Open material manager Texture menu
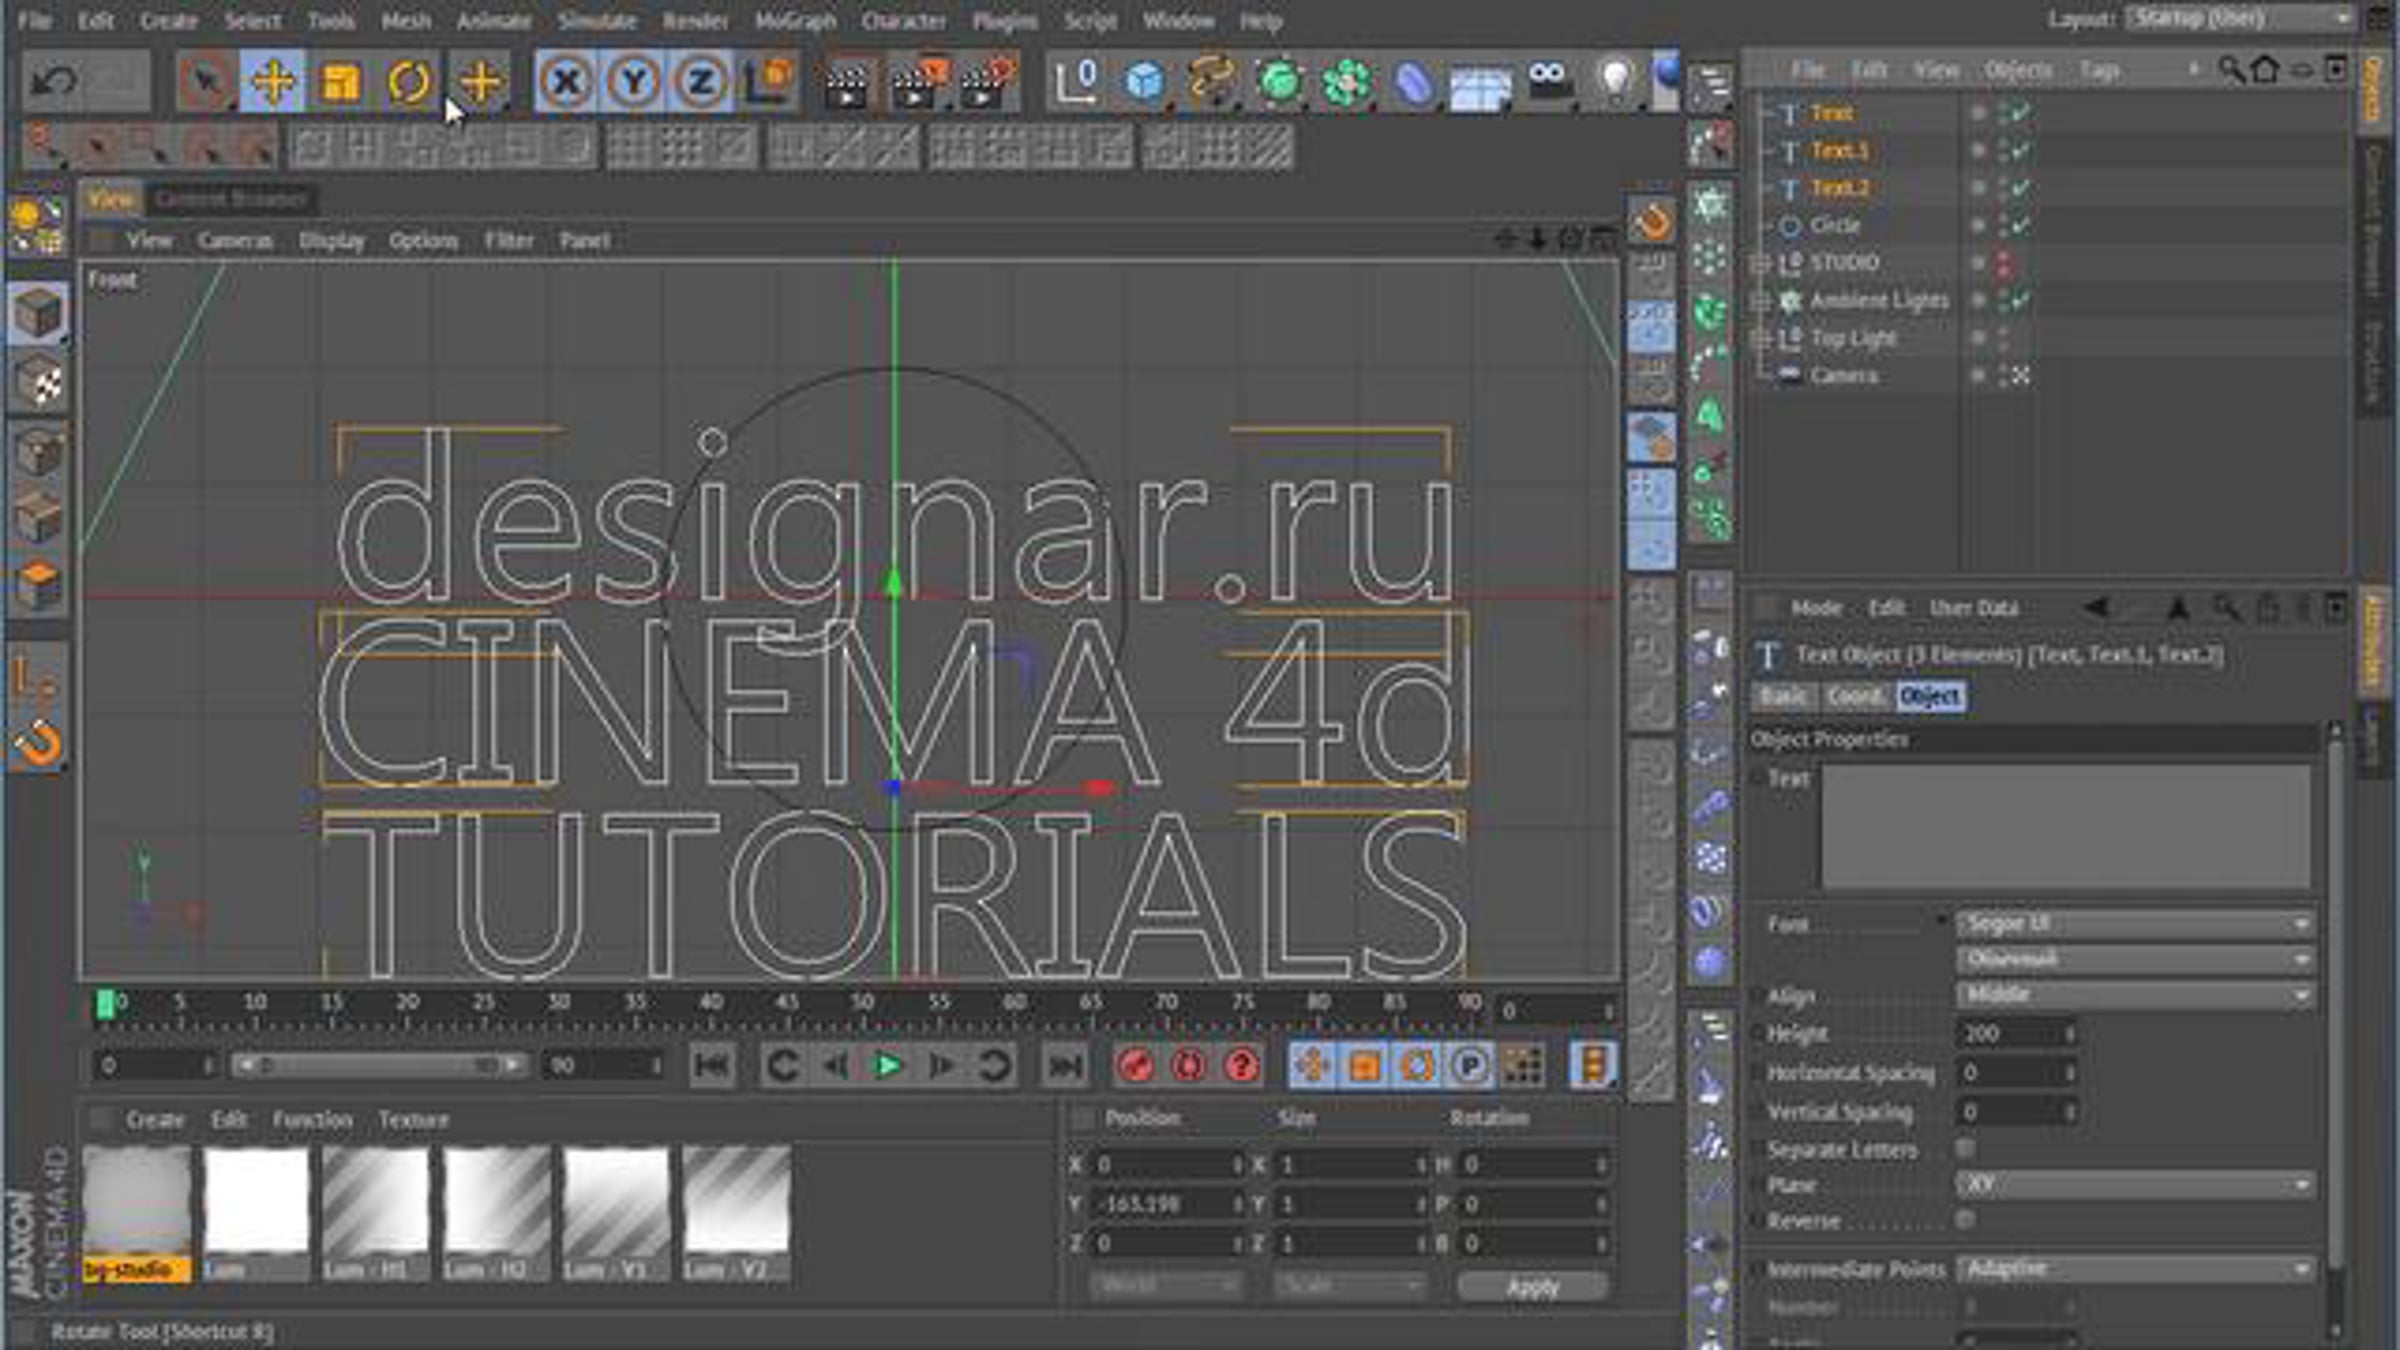The width and height of the screenshot is (2400, 1350). (x=413, y=1120)
